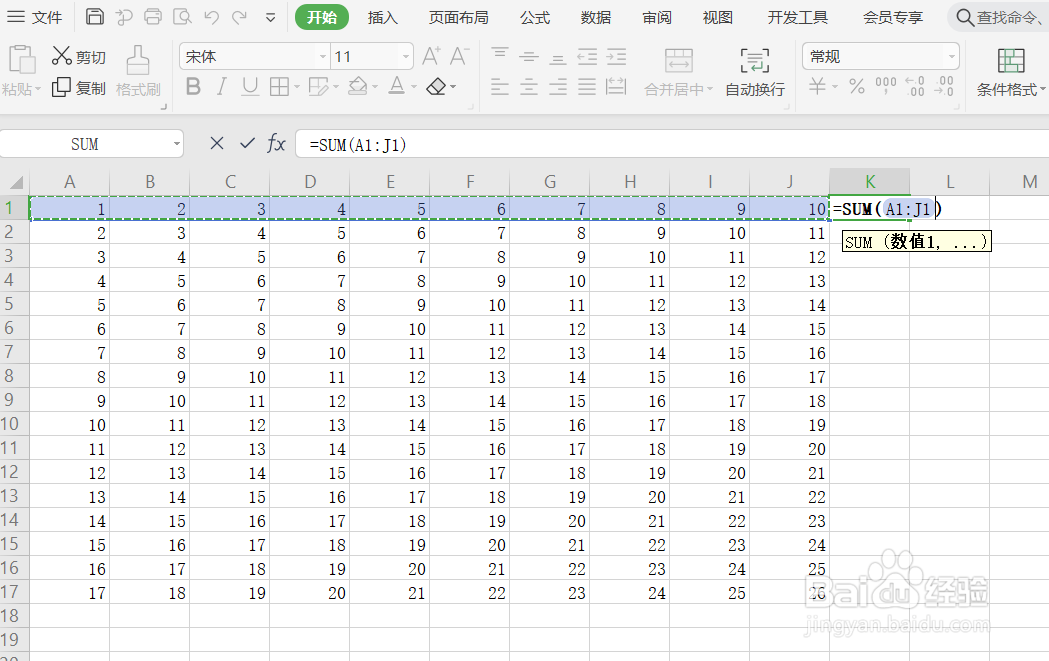Click the distributed alignment icon
The width and height of the screenshot is (1049, 661).
(x=616, y=86)
